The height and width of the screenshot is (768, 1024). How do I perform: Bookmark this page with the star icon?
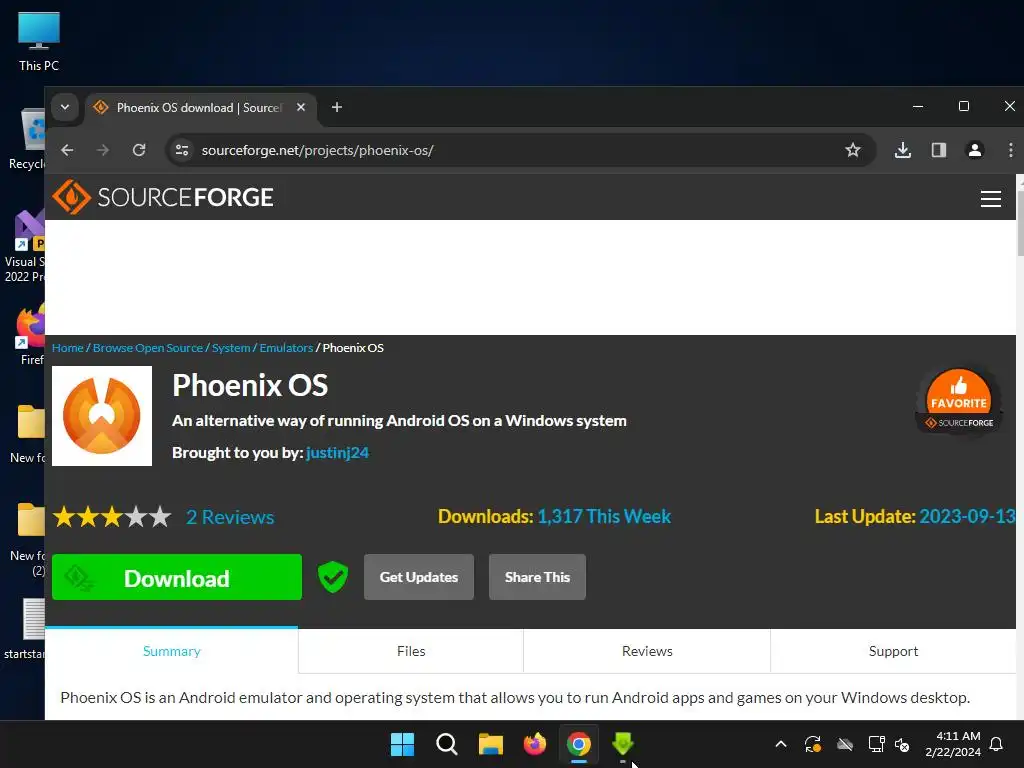click(852, 150)
